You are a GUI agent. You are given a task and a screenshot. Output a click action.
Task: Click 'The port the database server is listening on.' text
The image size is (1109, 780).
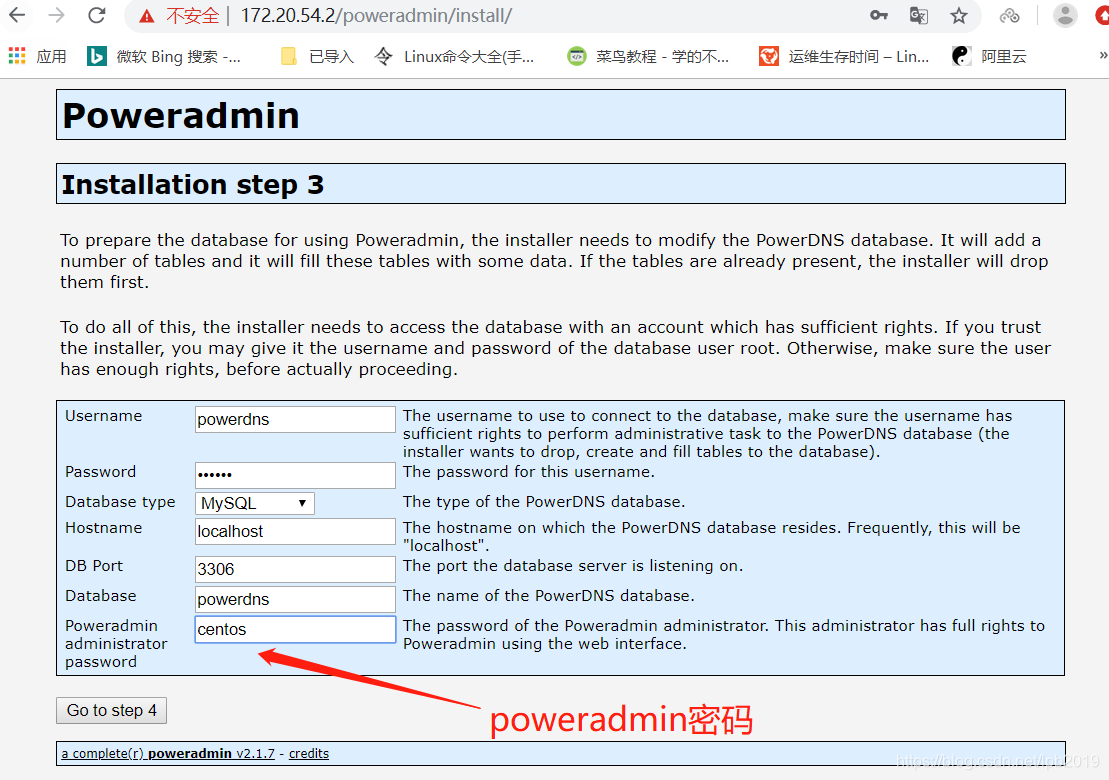click(x=573, y=566)
